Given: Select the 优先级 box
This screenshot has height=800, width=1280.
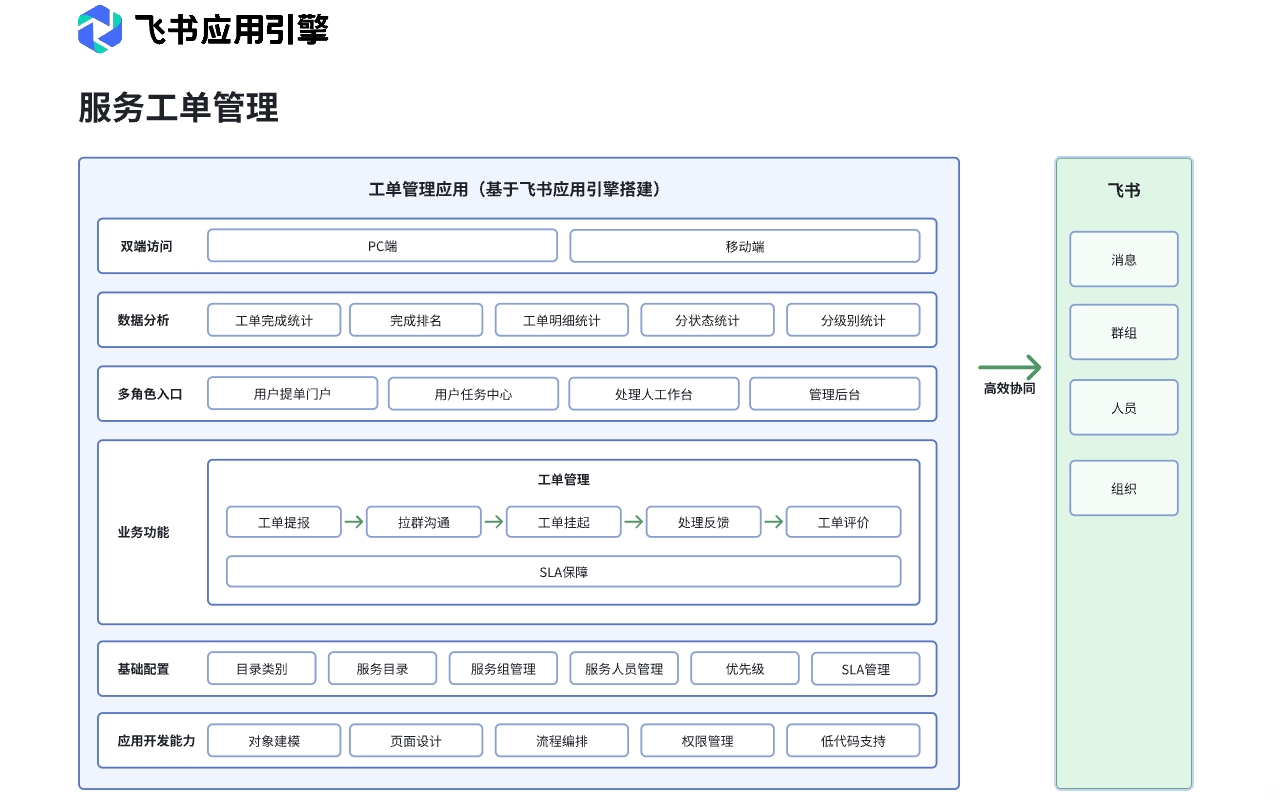Looking at the screenshot, I should 745,669.
